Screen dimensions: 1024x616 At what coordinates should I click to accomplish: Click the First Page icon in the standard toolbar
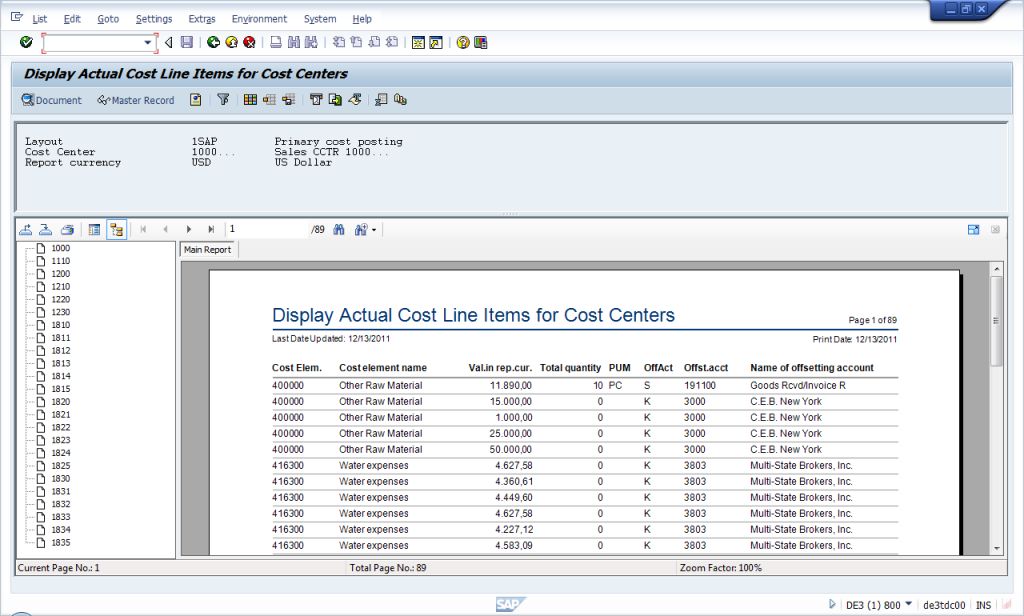(x=338, y=42)
